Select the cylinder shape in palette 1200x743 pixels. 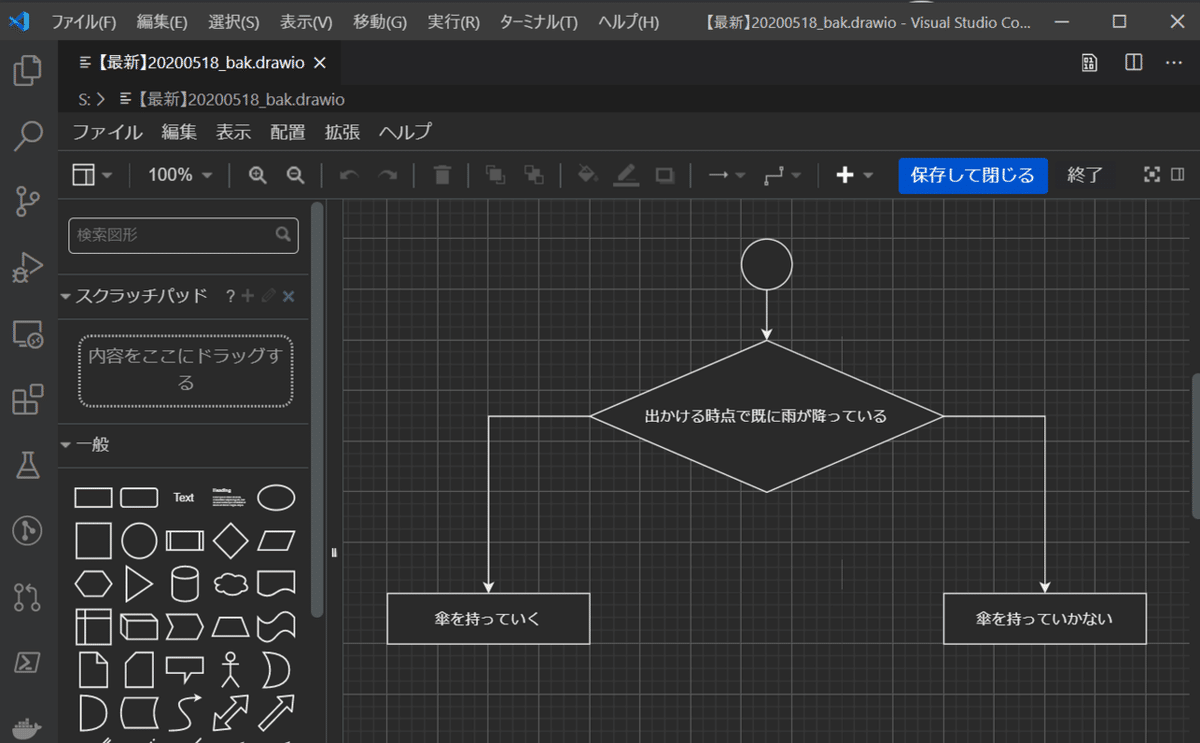[x=184, y=584]
